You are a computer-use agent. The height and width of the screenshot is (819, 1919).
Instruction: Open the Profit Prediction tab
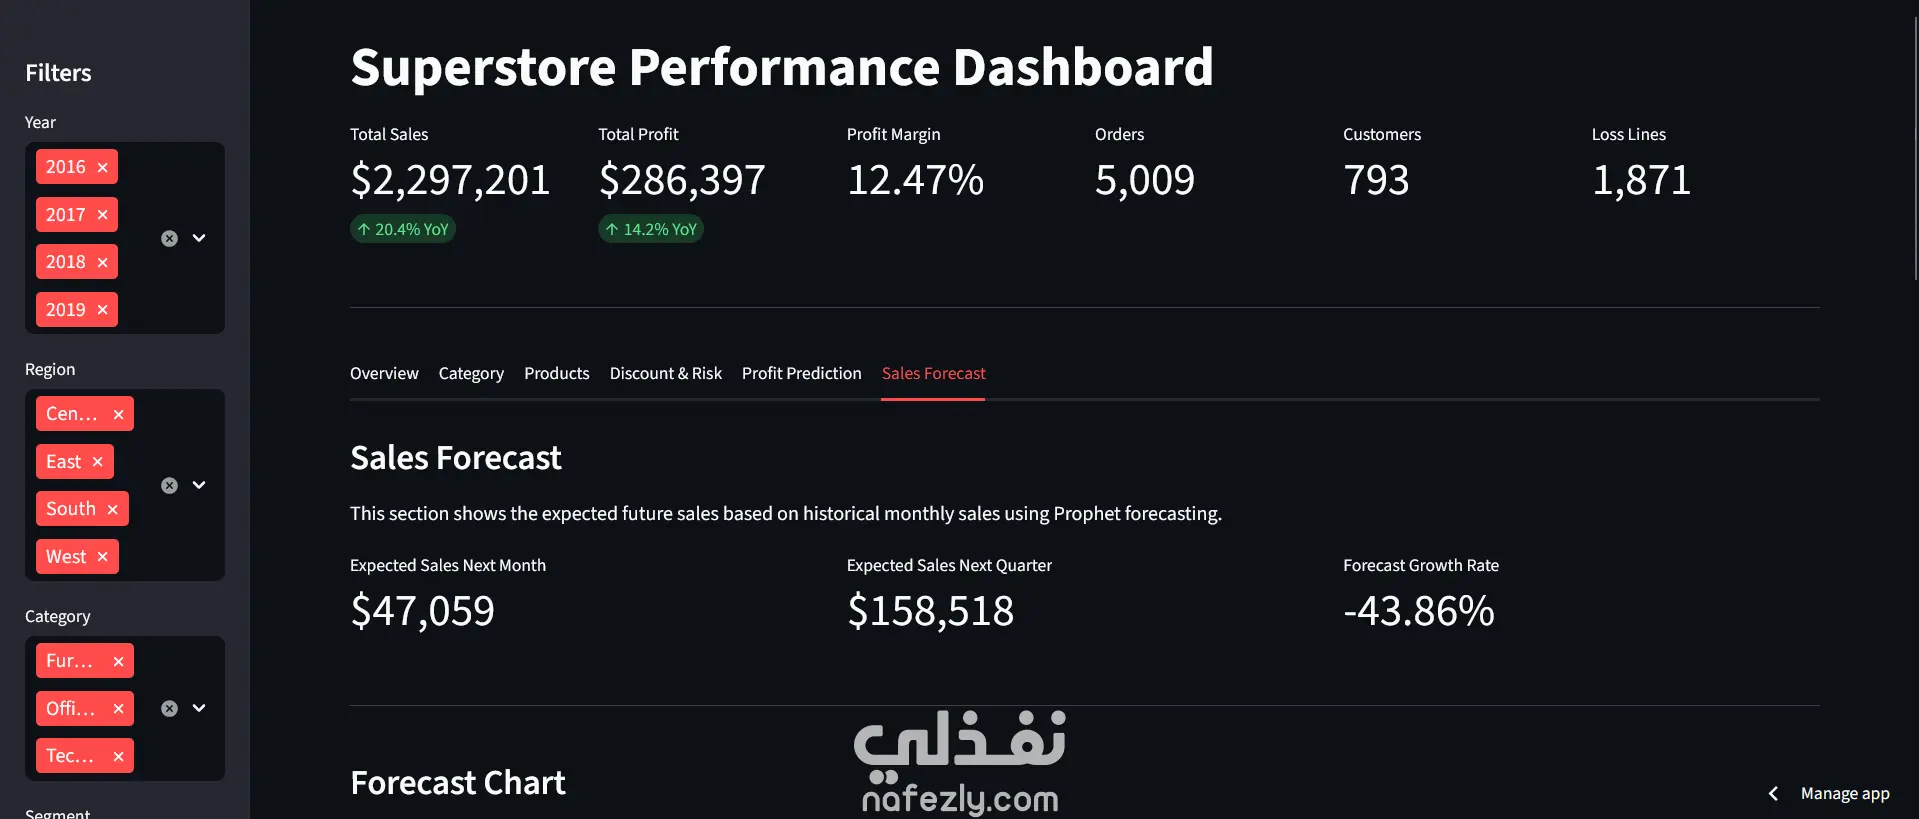[x=801, y=373]
